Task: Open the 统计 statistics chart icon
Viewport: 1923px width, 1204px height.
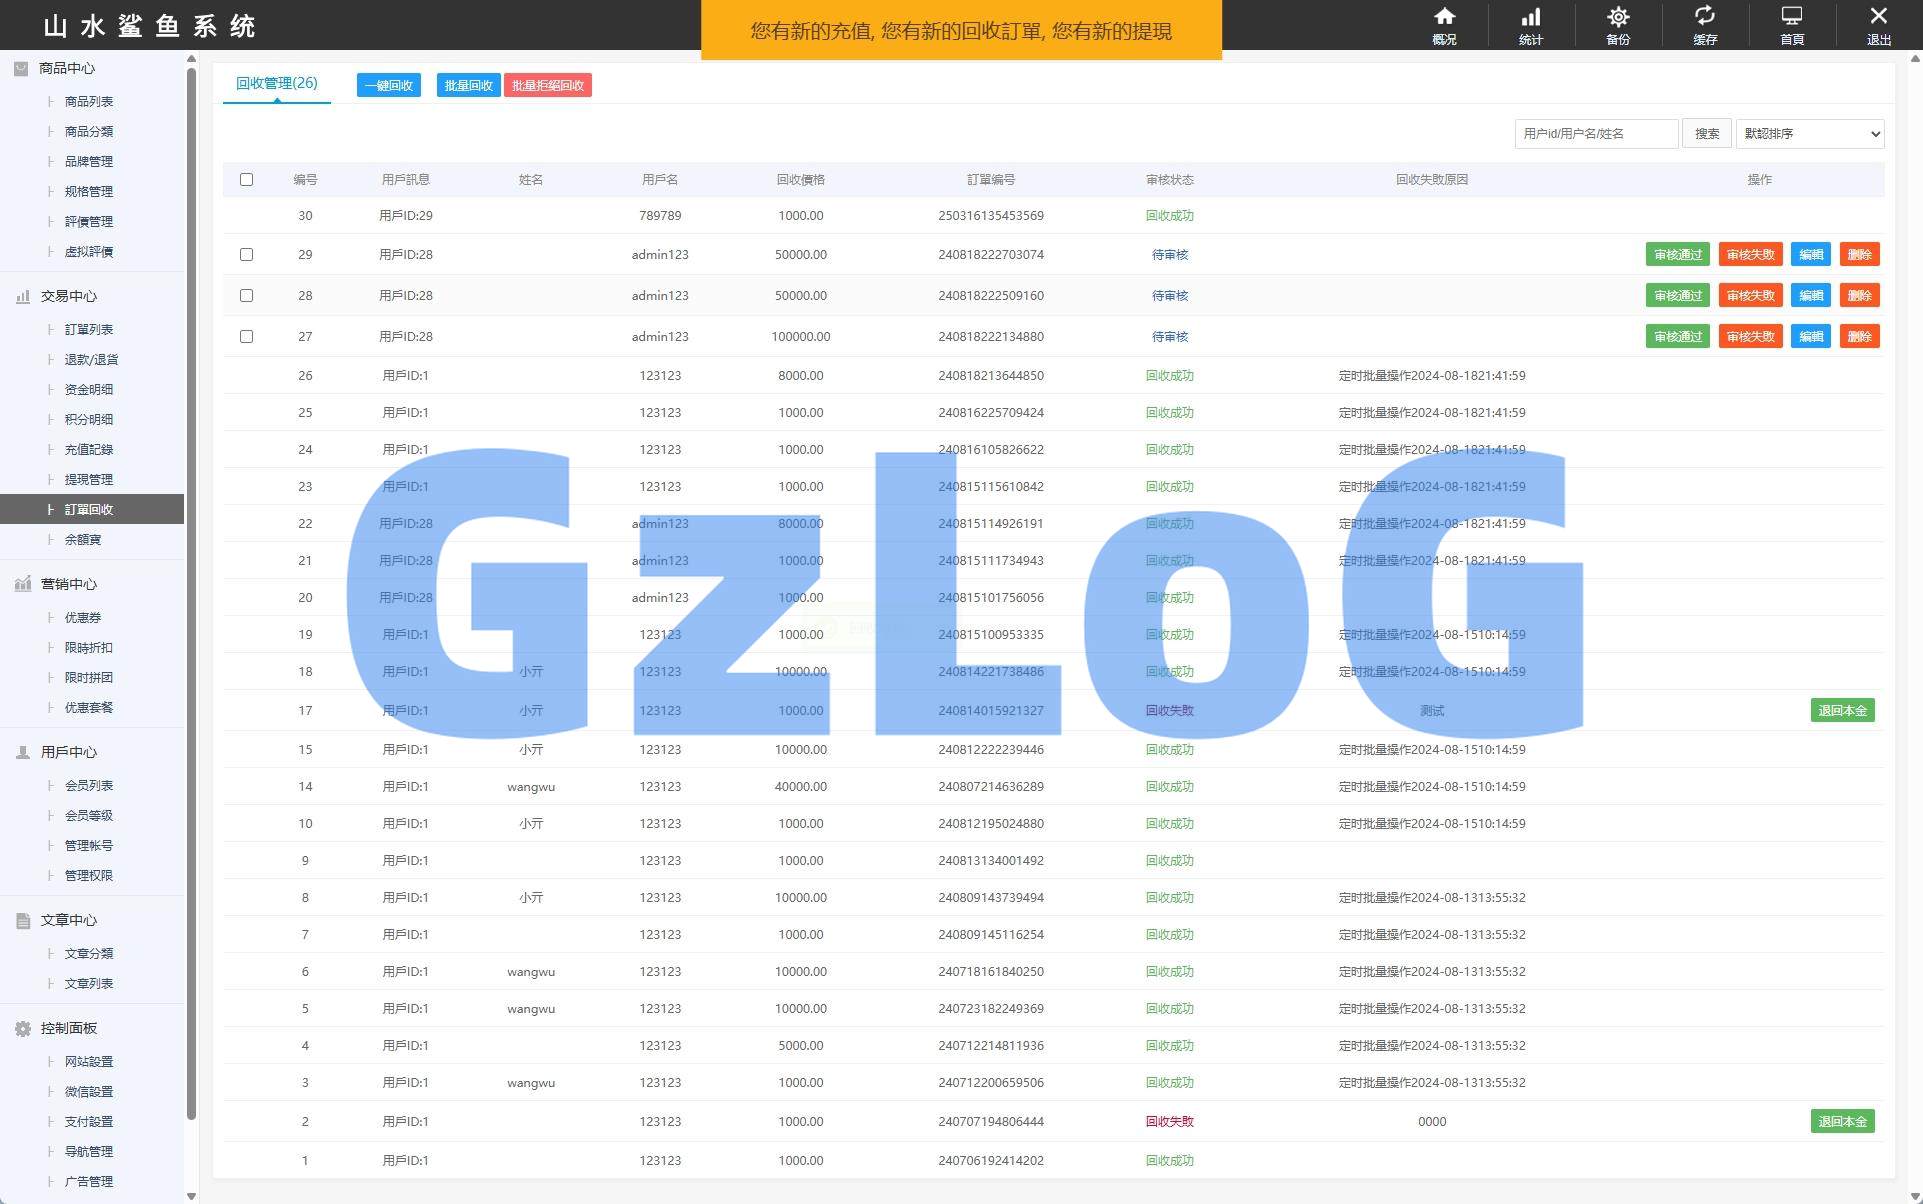Action: pyautogui.click(x=1531, y=17)
